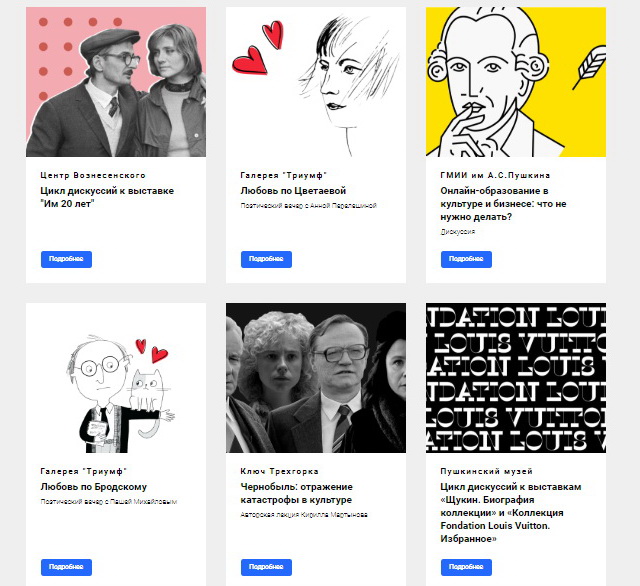Click Подробнее under Любовь по Бродскому
Screen dimensions: 640x586
tap(66, 567)
